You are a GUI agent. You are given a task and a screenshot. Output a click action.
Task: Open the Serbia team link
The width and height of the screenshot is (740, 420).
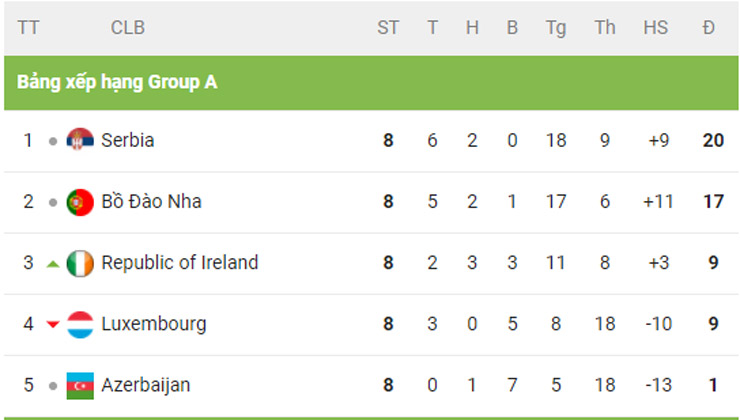128,141
